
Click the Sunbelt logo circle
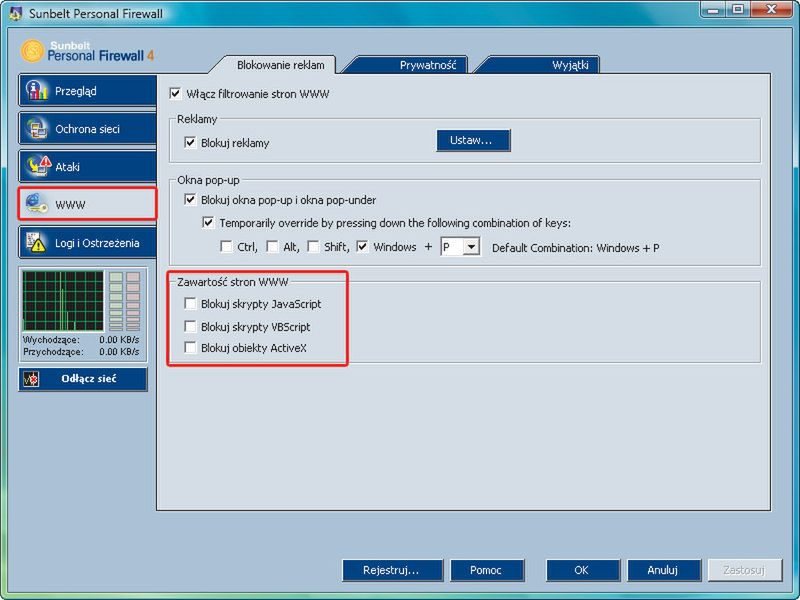point(32,51)
